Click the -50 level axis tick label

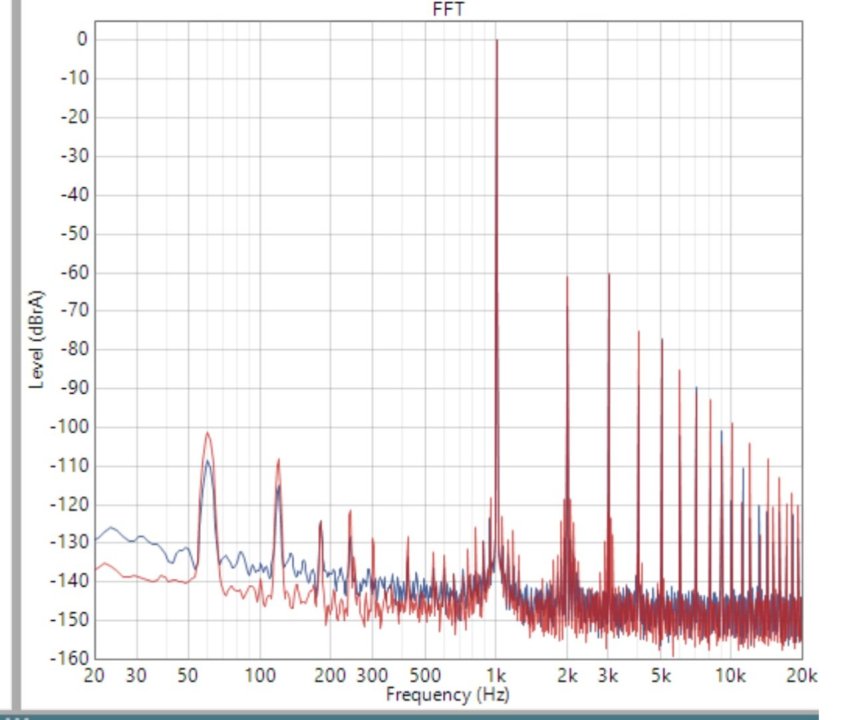74,233
